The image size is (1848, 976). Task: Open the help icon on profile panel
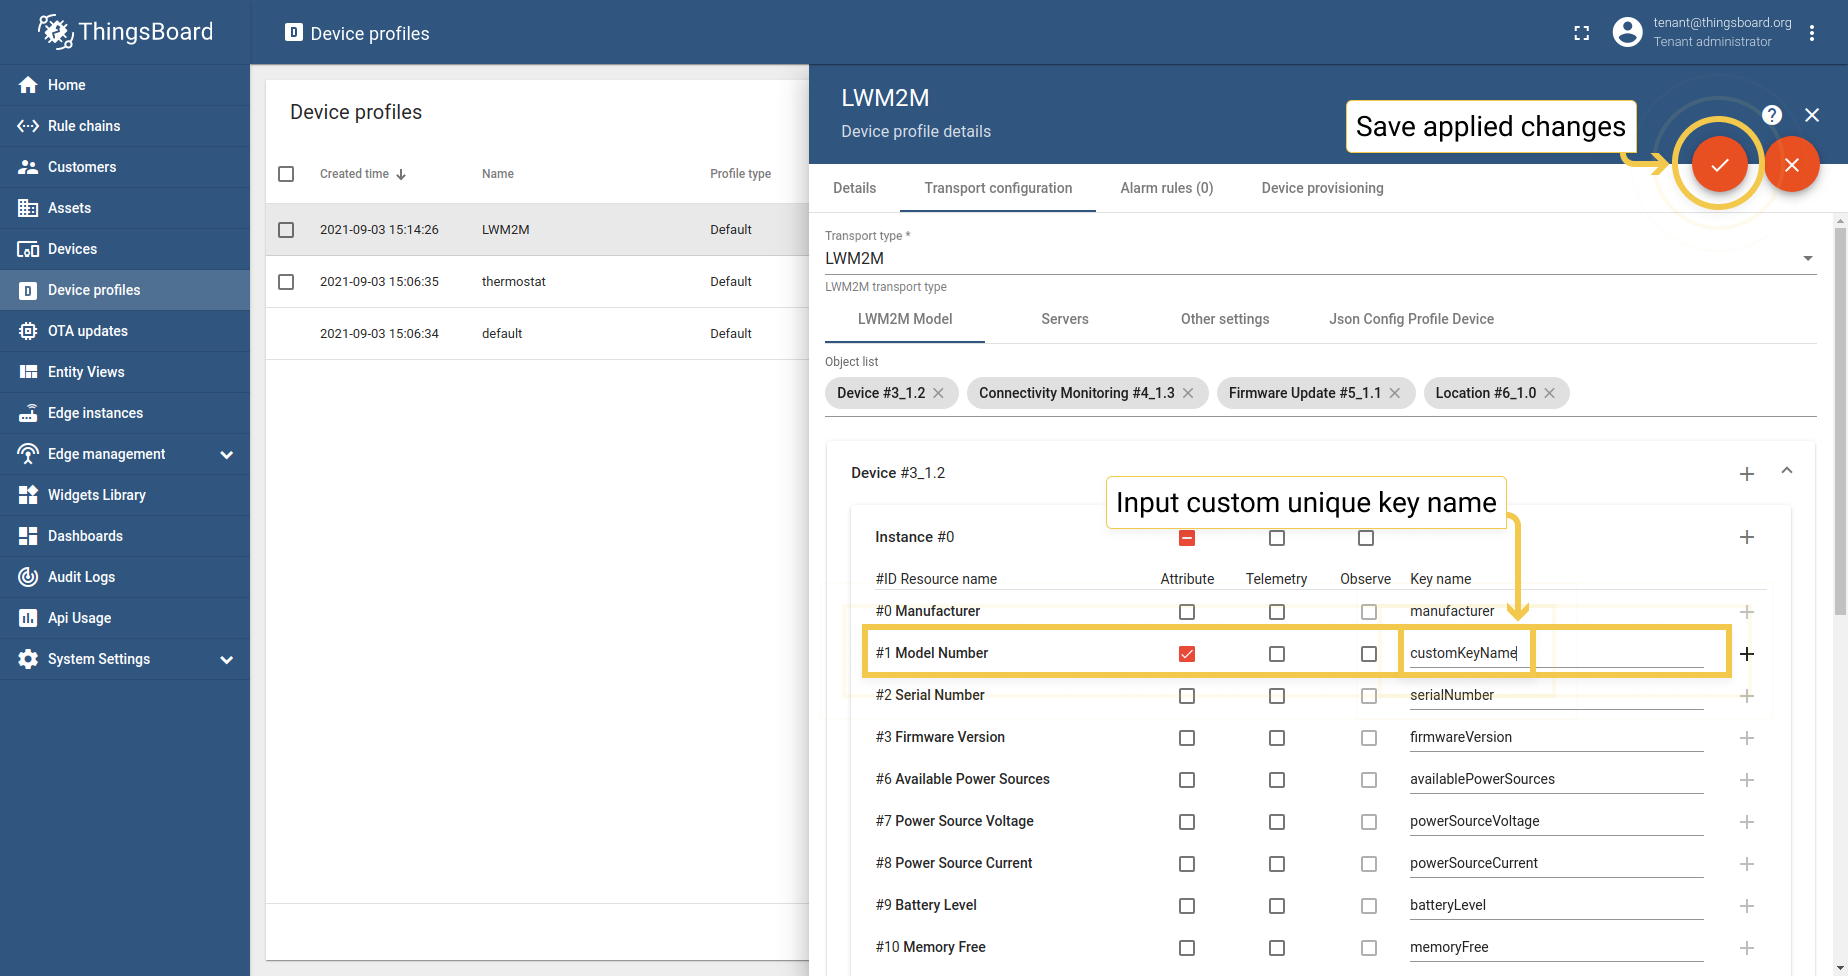(x=1771, y=115)
